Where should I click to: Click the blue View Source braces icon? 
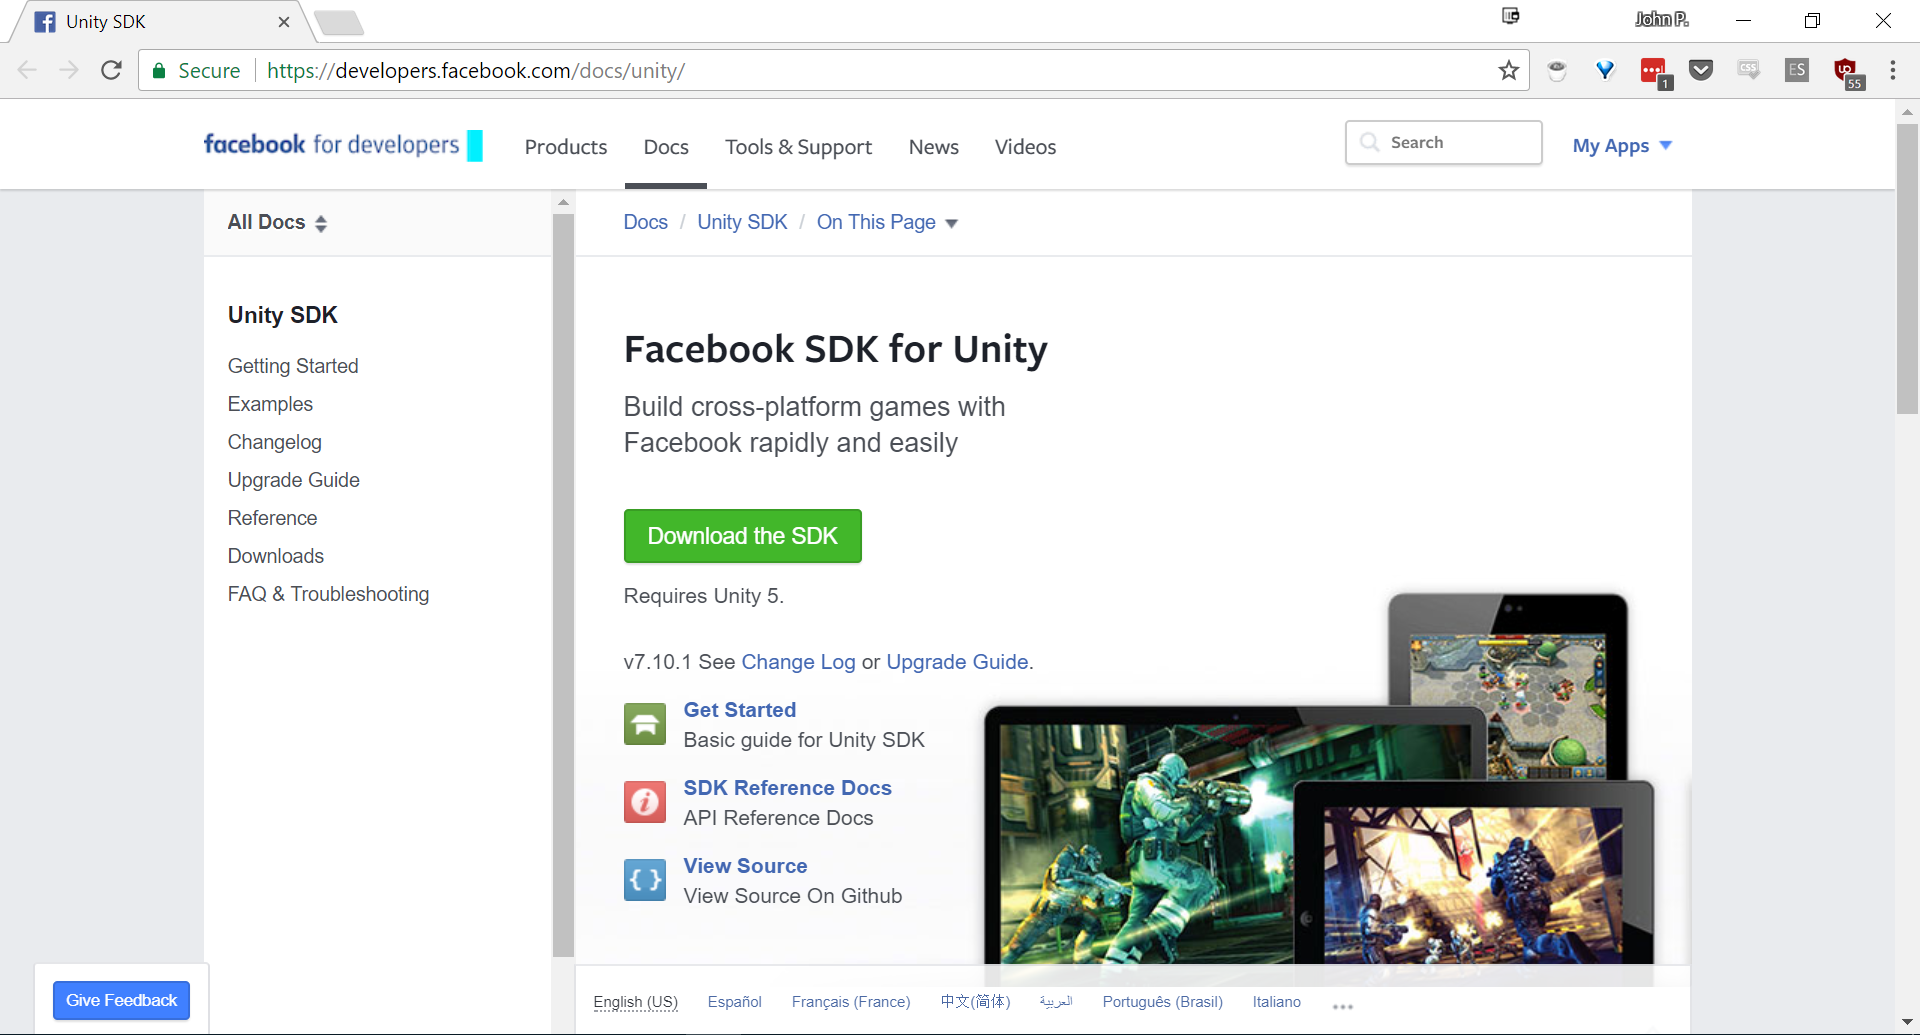point(645,880)
